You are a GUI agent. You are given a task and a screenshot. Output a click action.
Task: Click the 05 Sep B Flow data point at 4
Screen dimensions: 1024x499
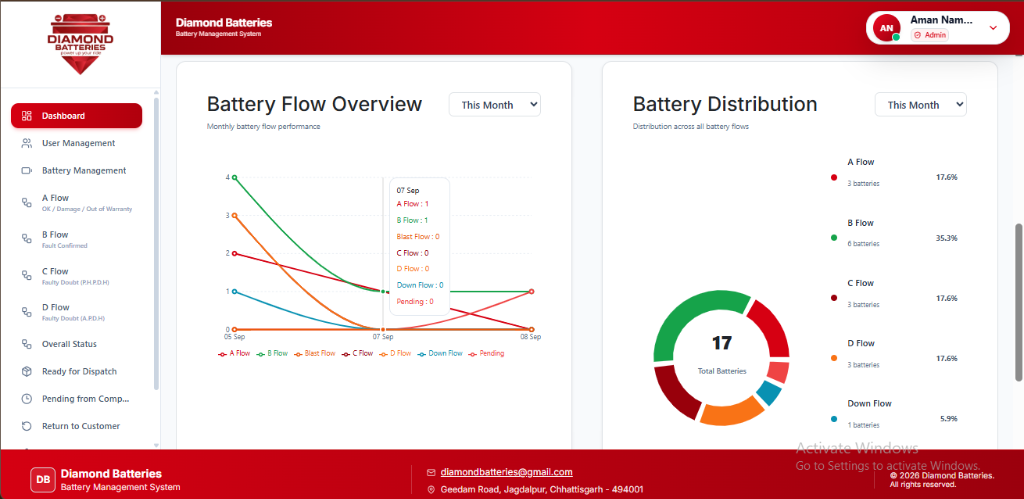coord(234,177)
